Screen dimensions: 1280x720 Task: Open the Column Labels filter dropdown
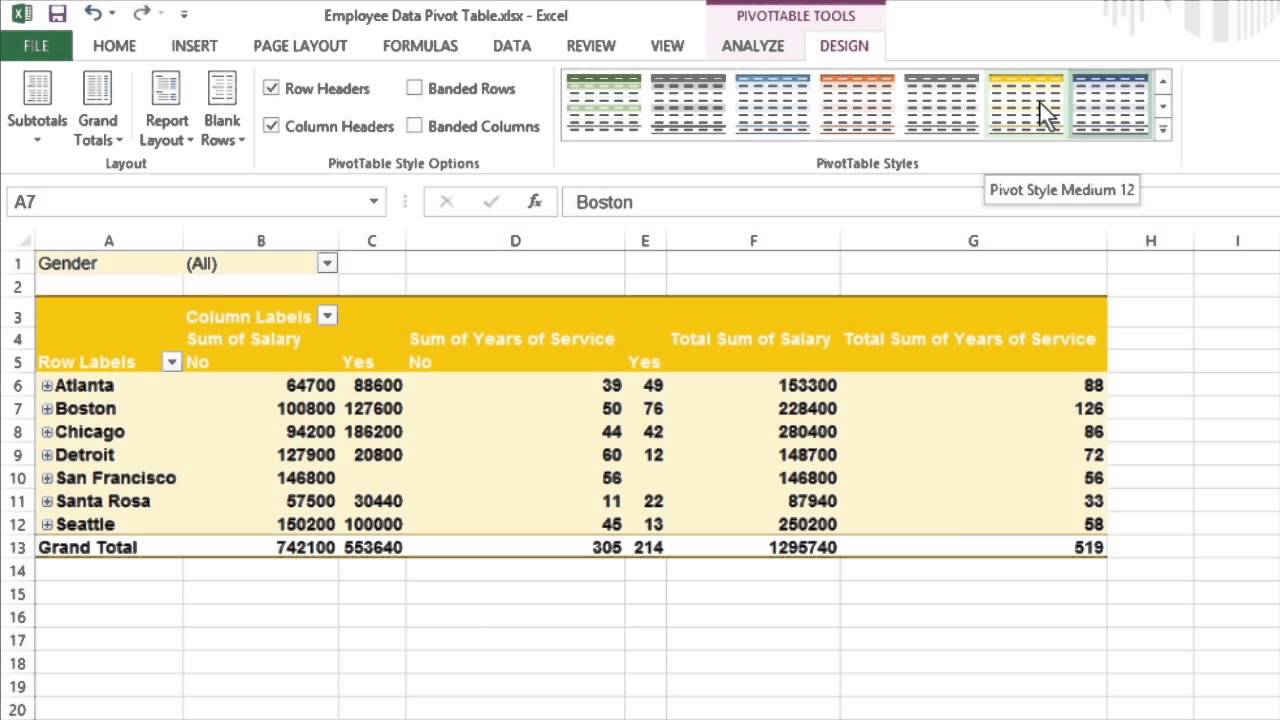[x=327, y=316]
